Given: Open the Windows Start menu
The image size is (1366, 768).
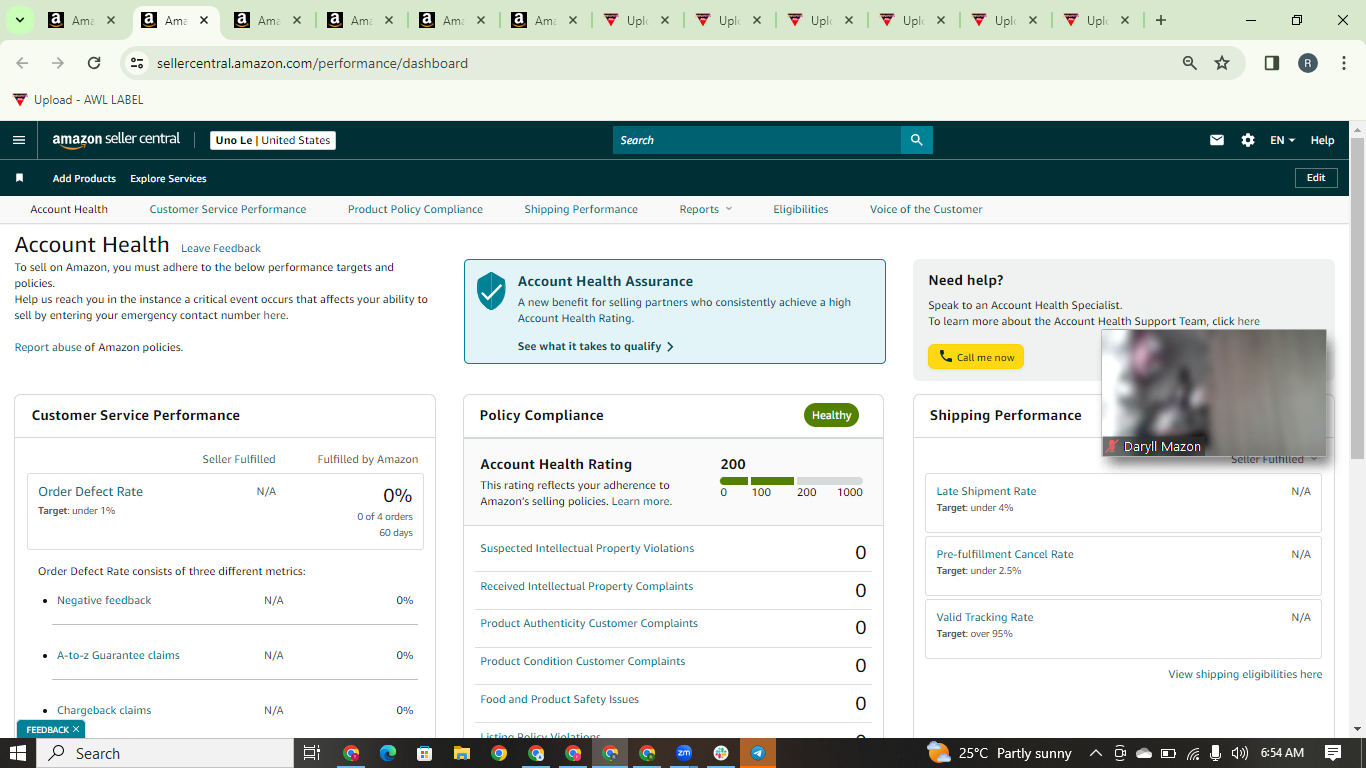Looking at the screenshot, I should 18,753.
